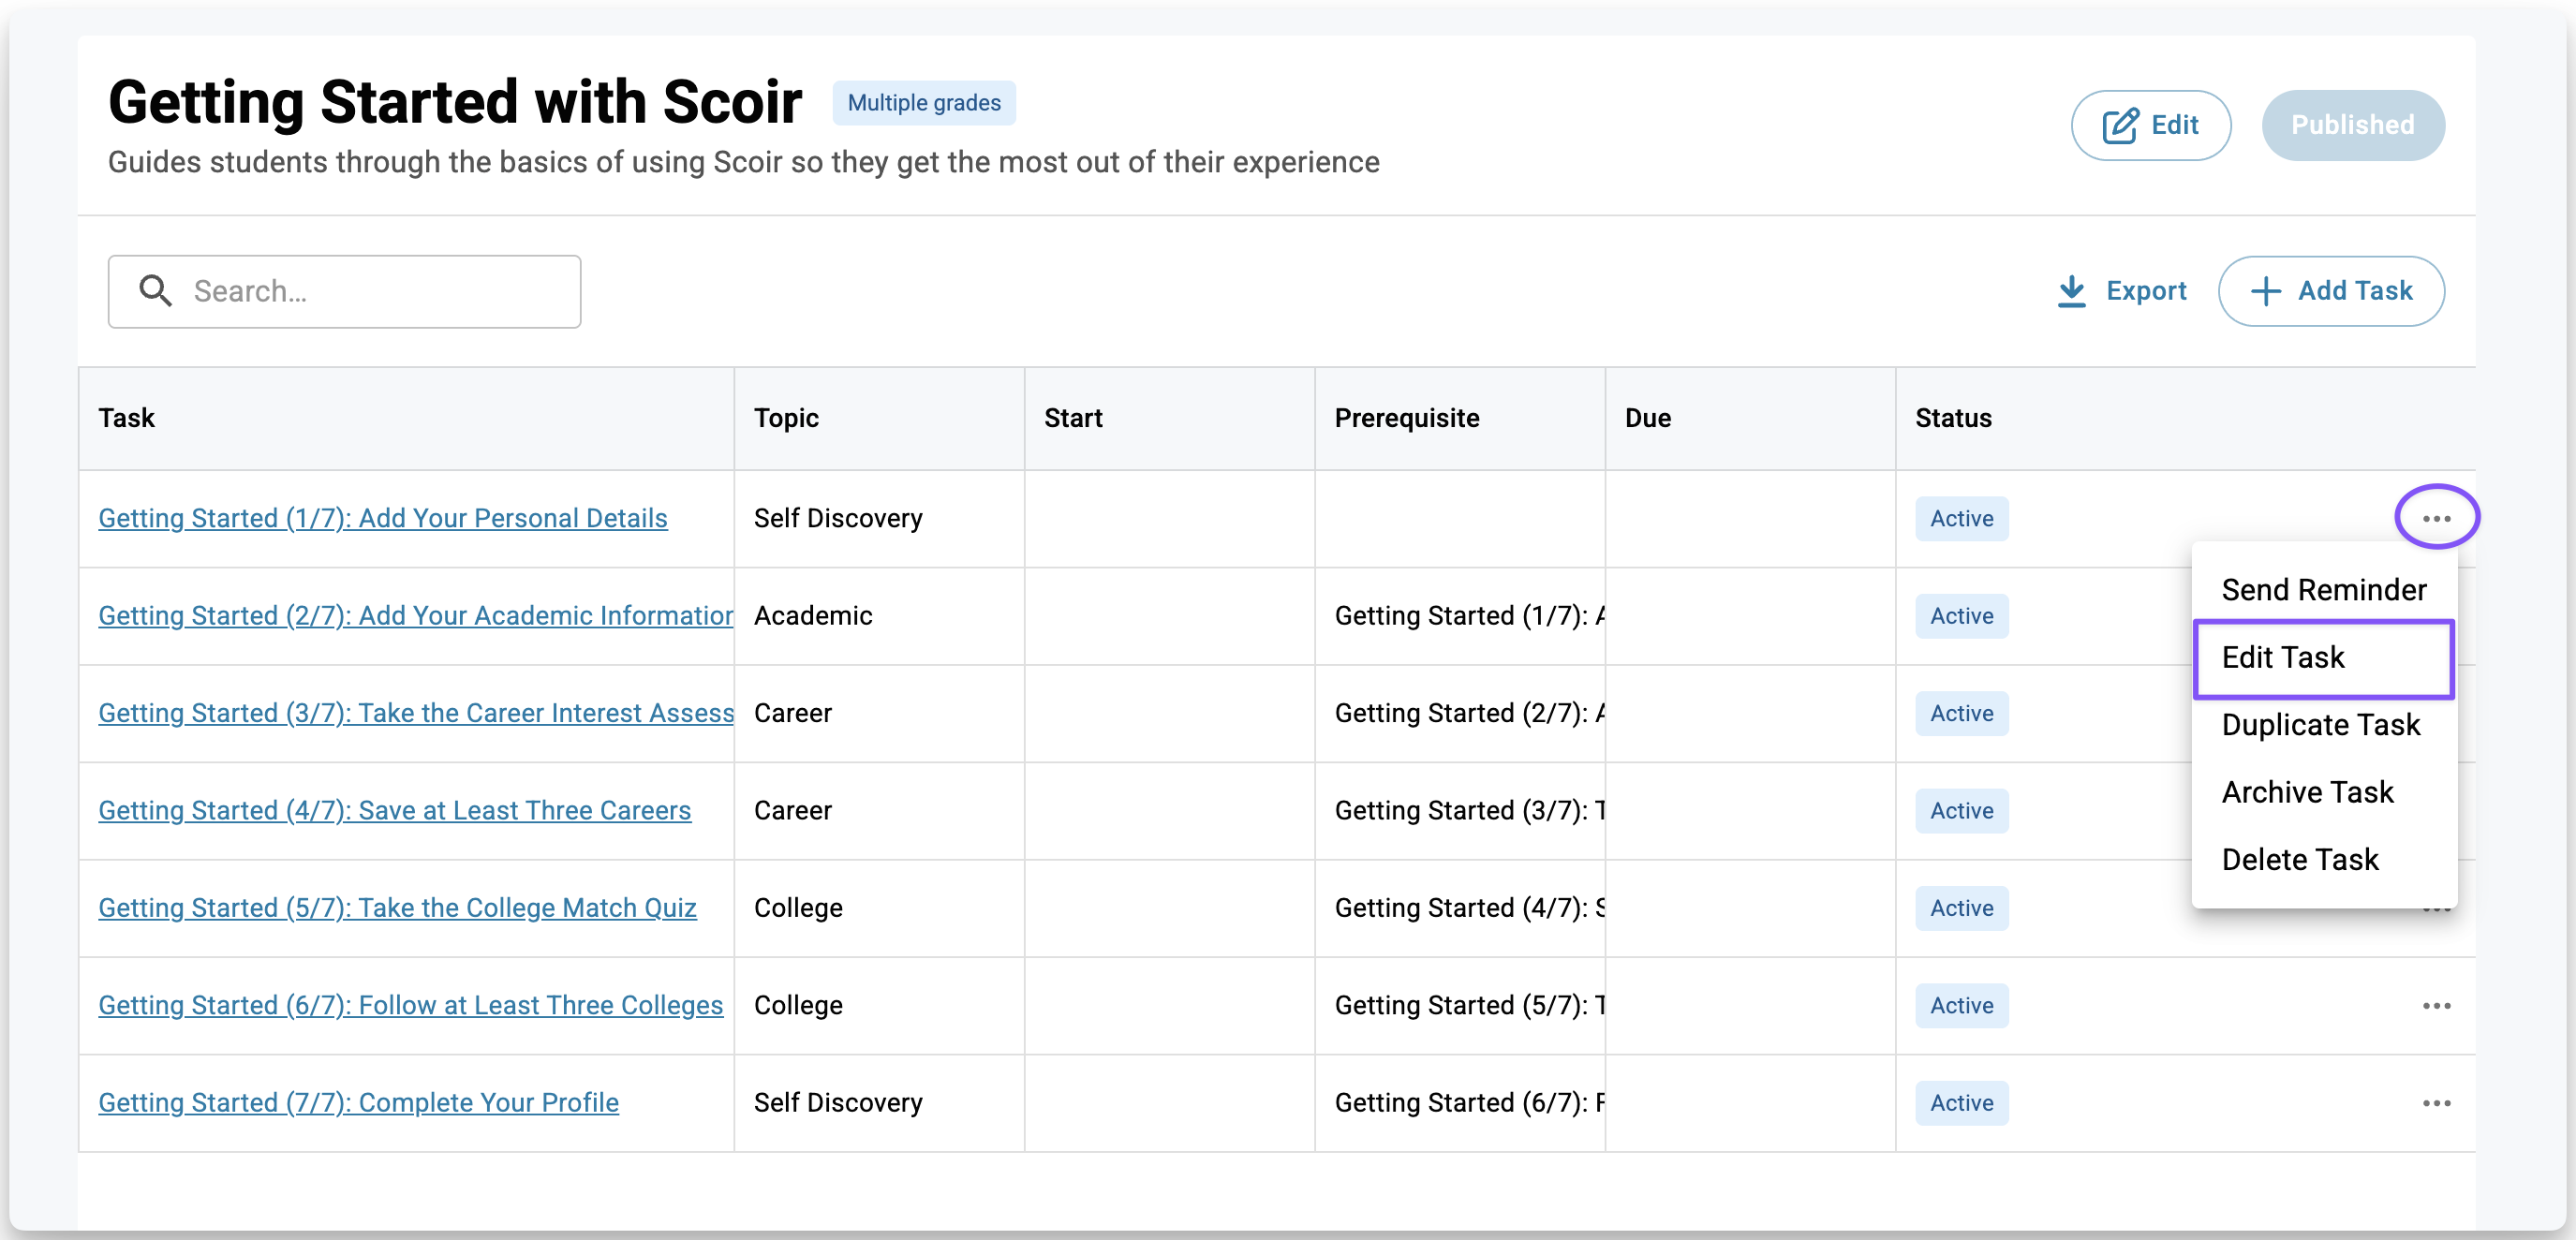Click the search magnifier icon

coord(155,291)
